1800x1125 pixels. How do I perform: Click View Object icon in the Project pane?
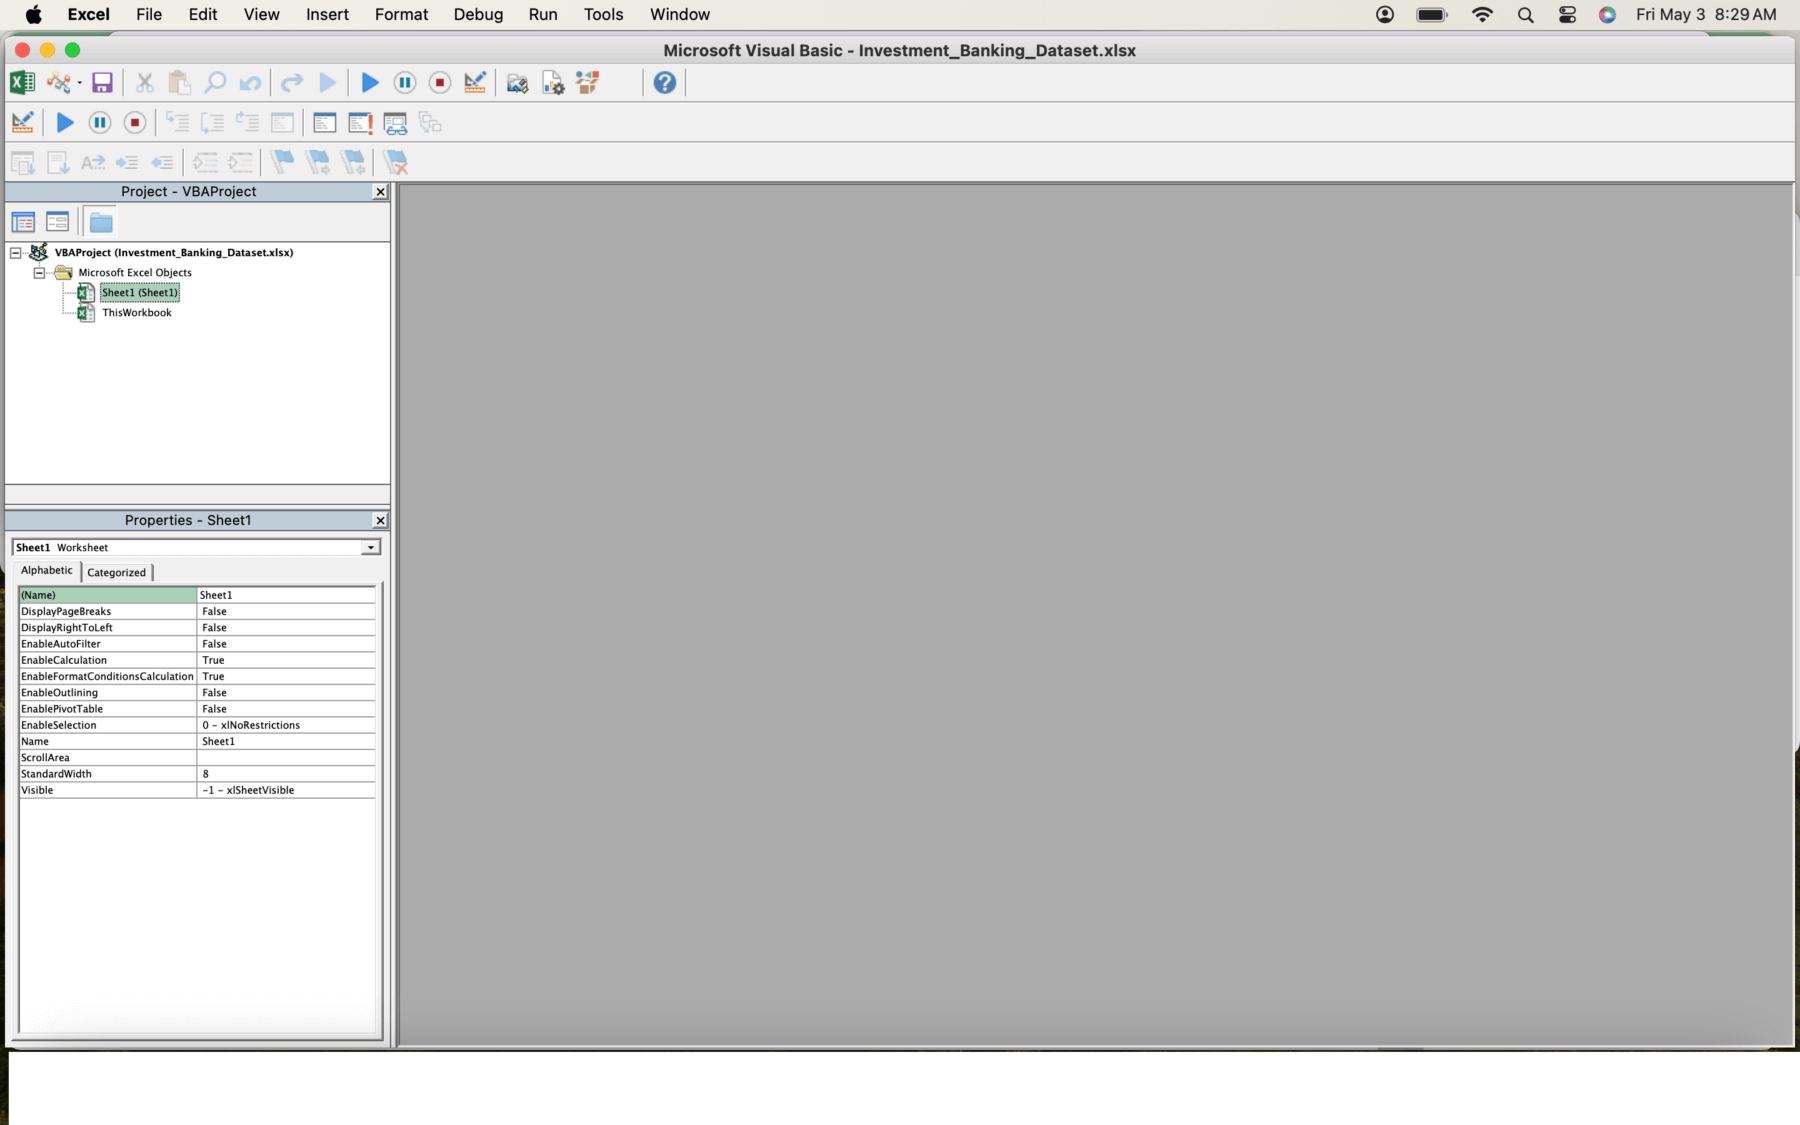coord(58,222)
